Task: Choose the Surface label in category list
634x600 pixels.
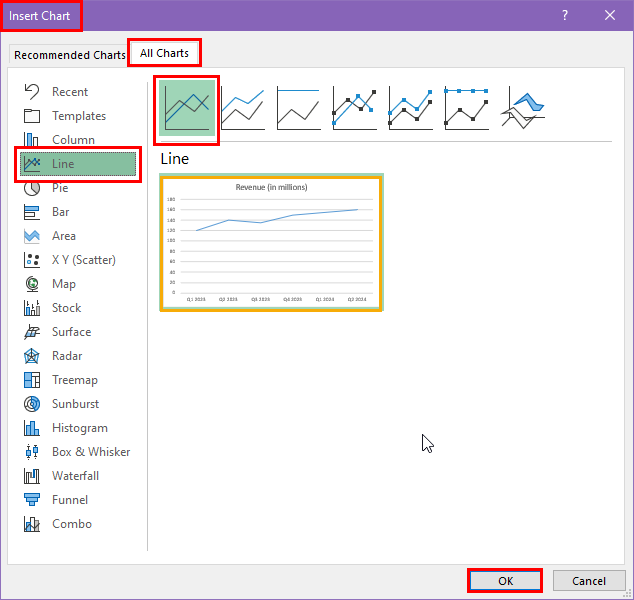Action: click(71, 332)
